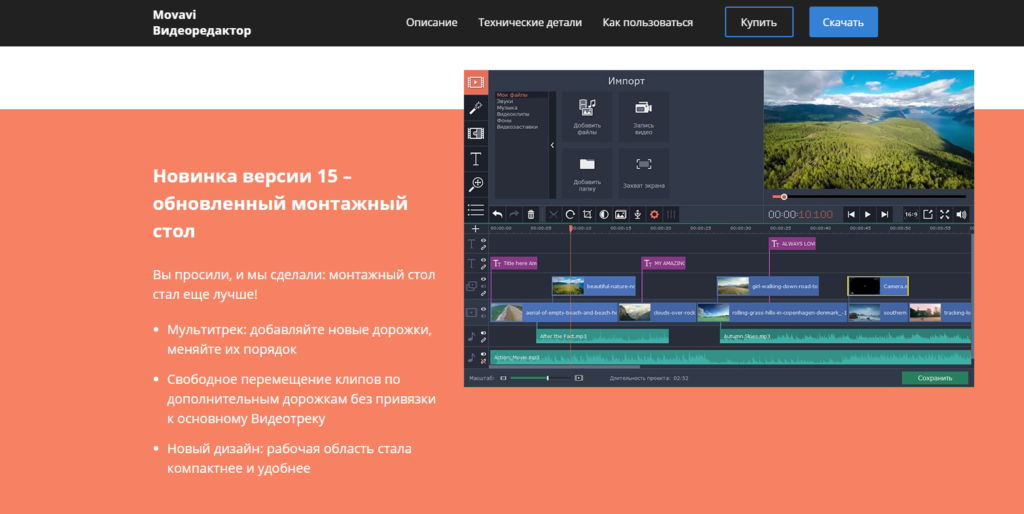Open Технические детали in top navigation

[x=530, y=22]
